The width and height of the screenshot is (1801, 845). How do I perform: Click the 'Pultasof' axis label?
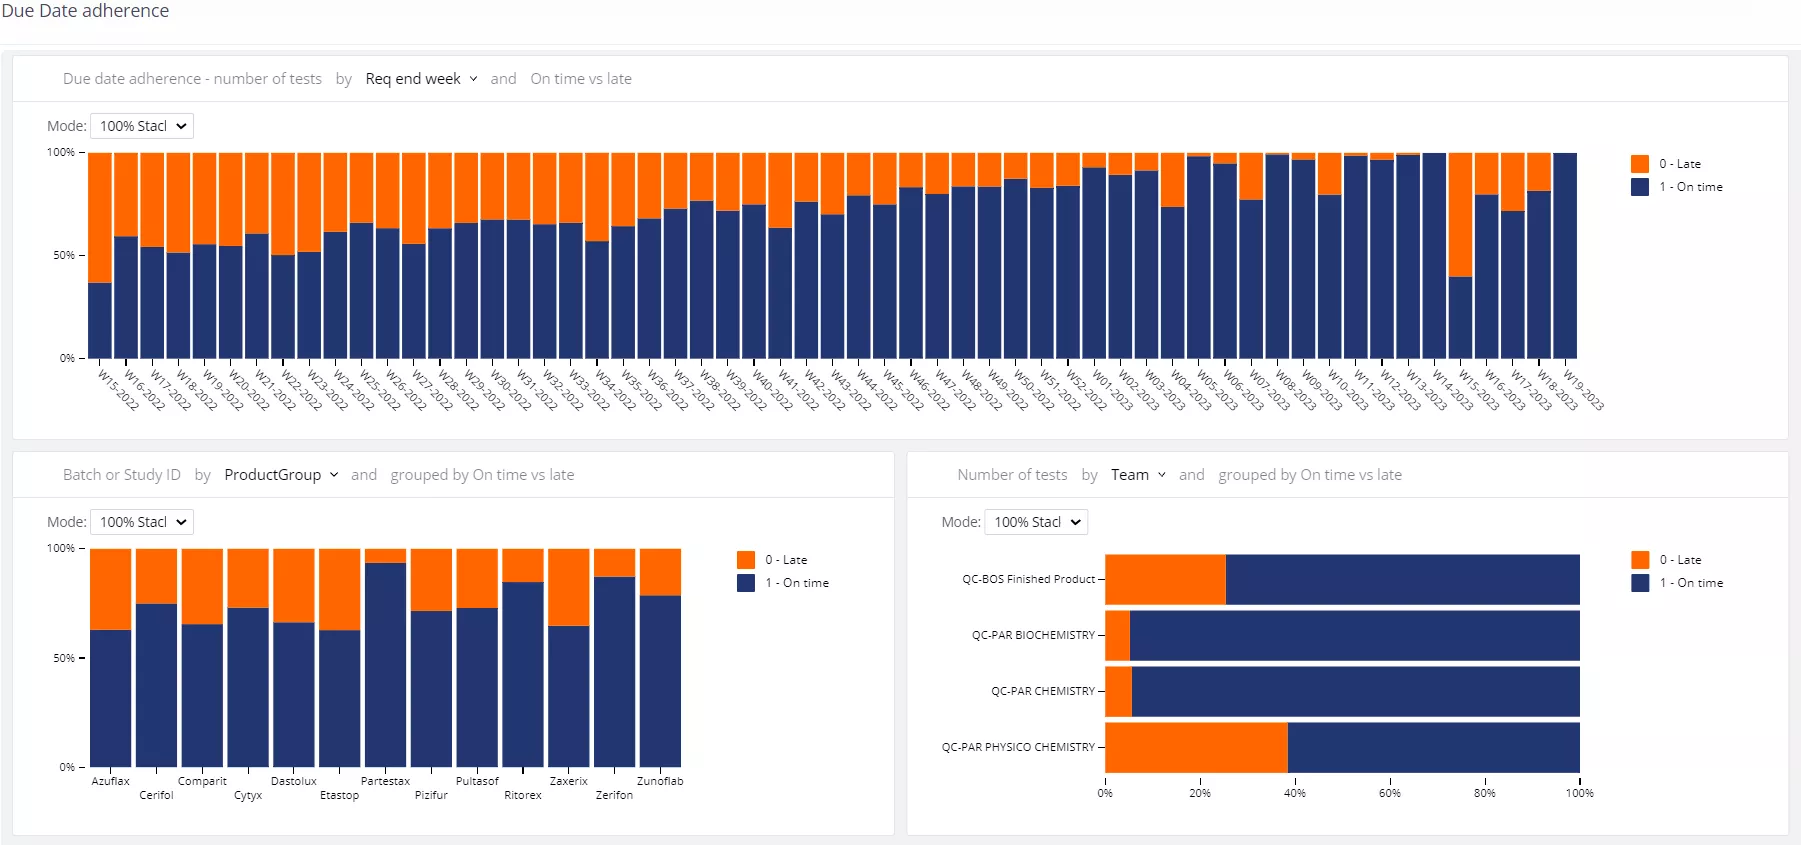477,781
